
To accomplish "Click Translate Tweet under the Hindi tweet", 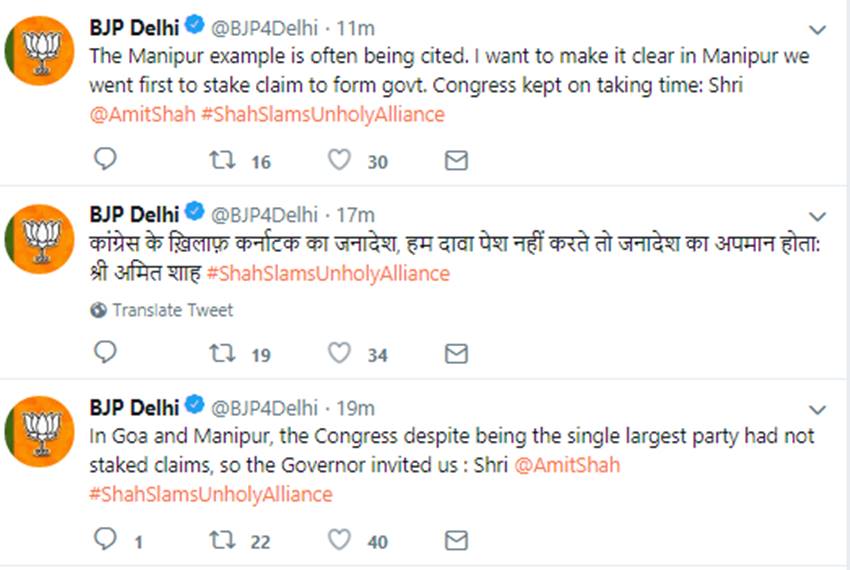I will pos(162,310).
